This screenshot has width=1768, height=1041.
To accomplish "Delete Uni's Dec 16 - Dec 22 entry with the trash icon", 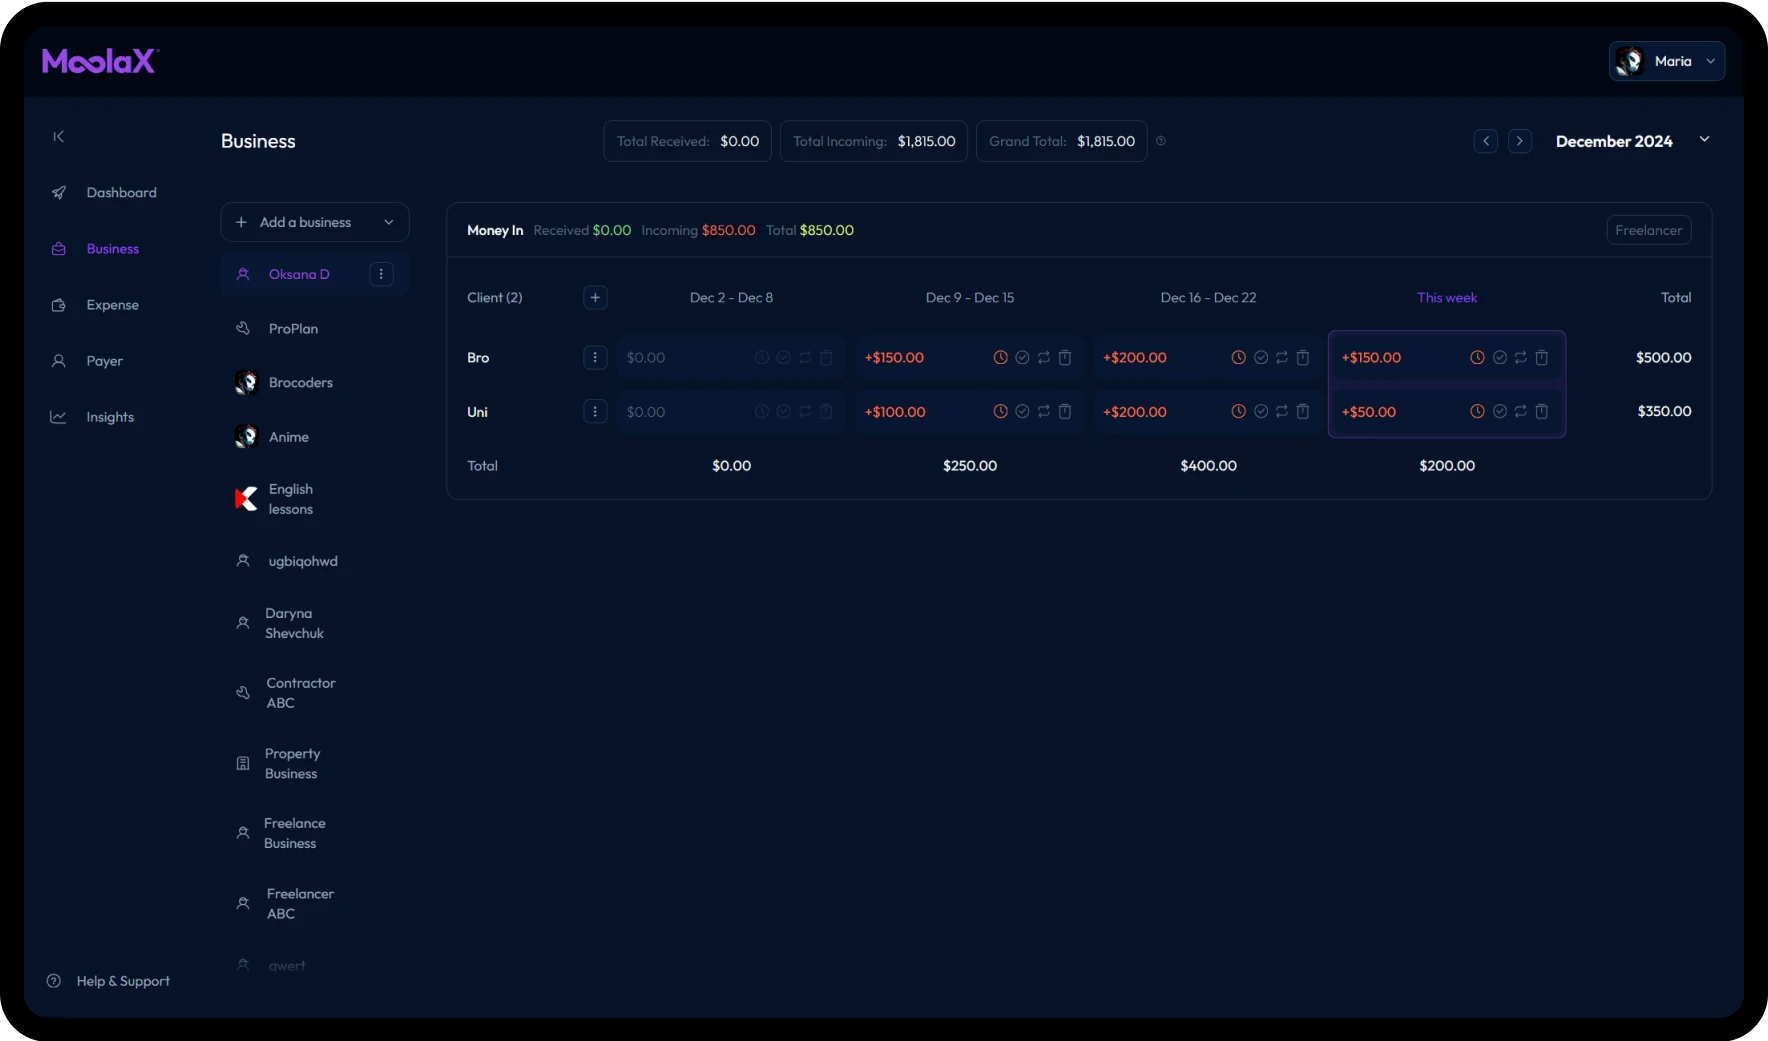I will [x=1303, y=412].
